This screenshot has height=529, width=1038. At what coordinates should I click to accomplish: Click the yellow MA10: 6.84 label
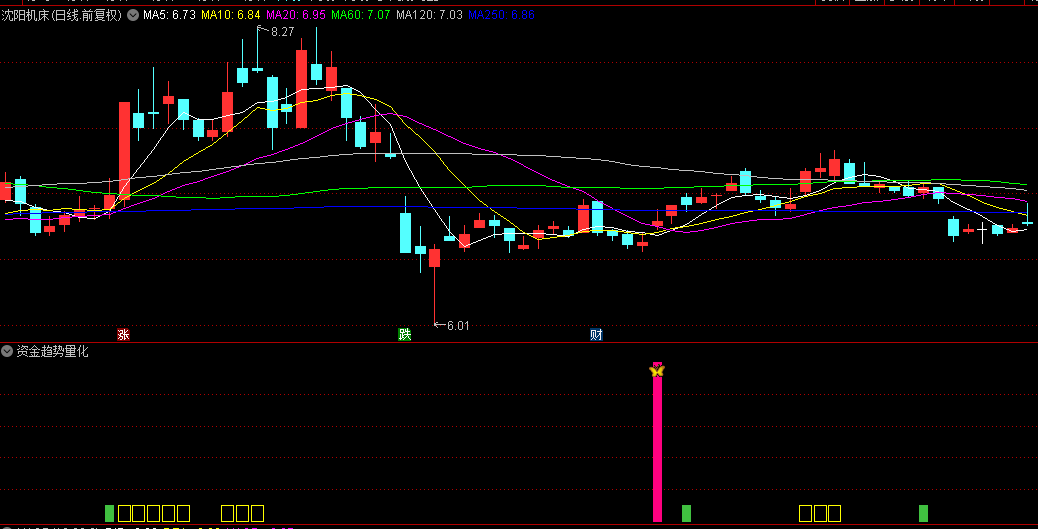click(x=230, y=15)
